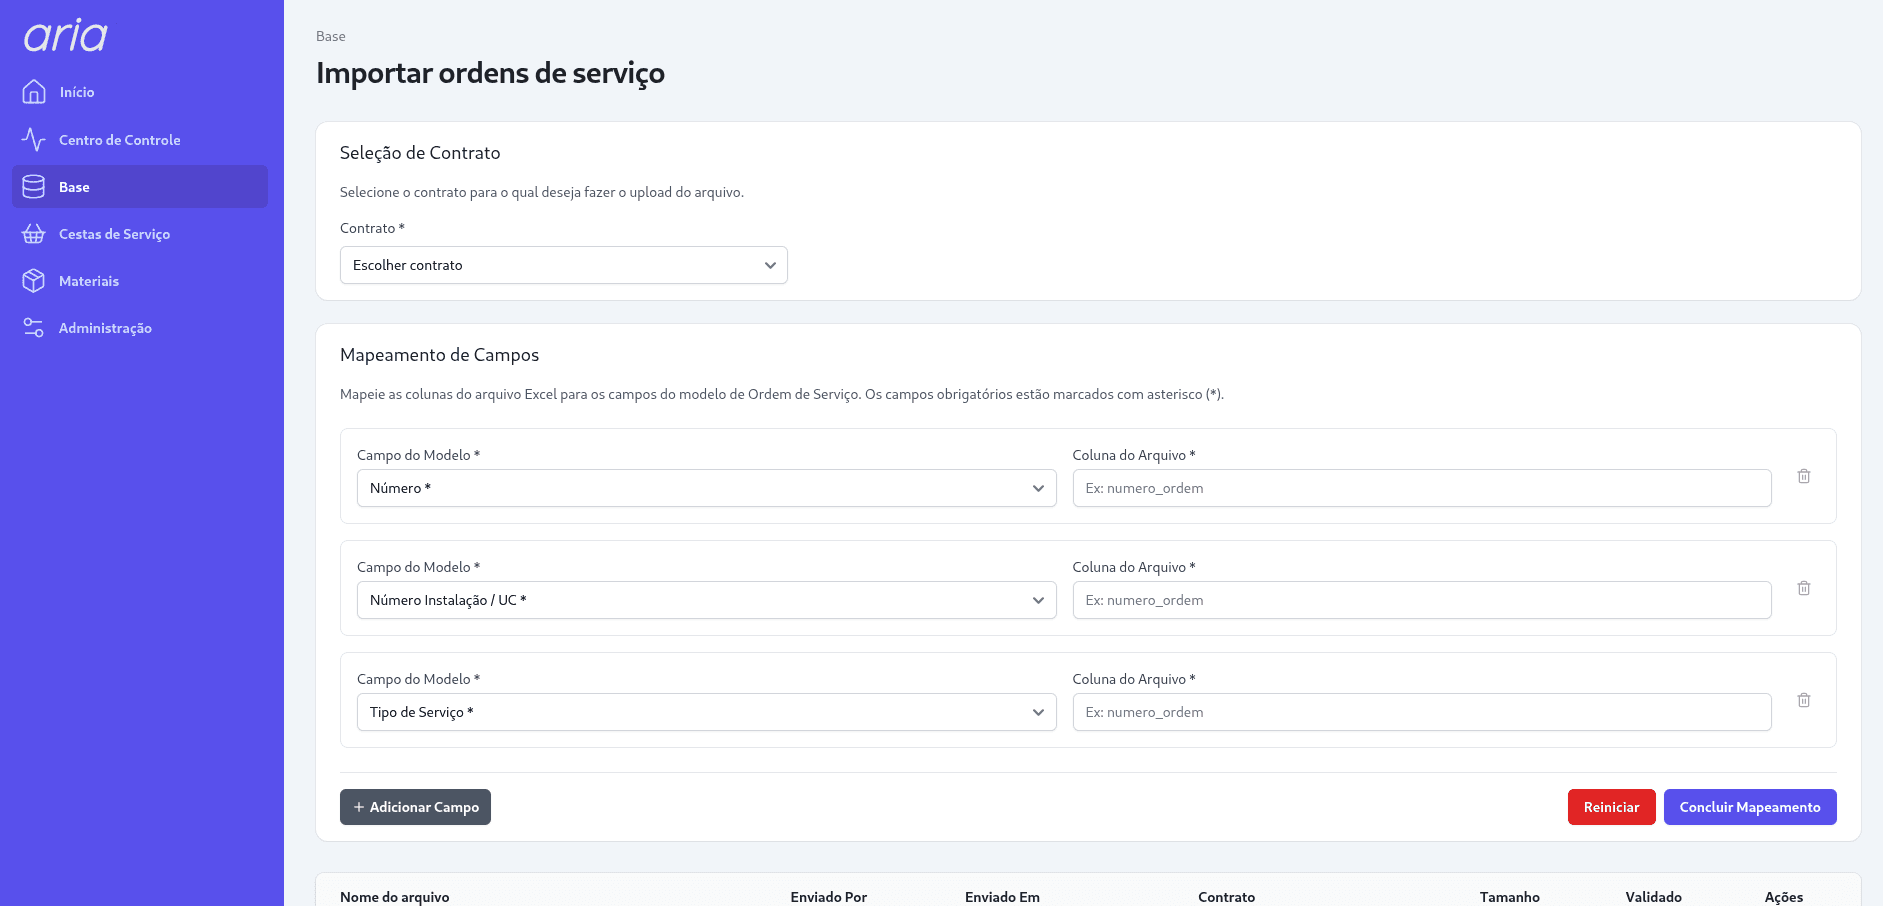Click the aria logo in sidebar
Image resolution: width=1883 pixels, height=906 pixels.
(x=66, y=36)
